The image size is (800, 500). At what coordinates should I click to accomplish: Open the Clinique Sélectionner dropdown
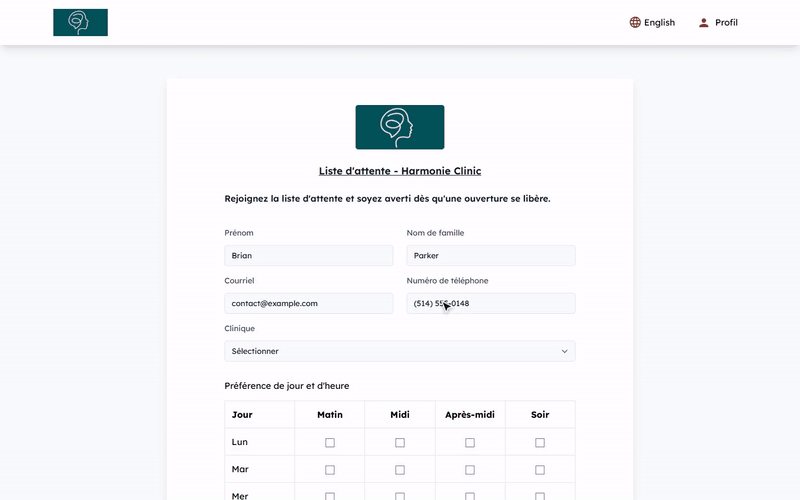(399, 352)
